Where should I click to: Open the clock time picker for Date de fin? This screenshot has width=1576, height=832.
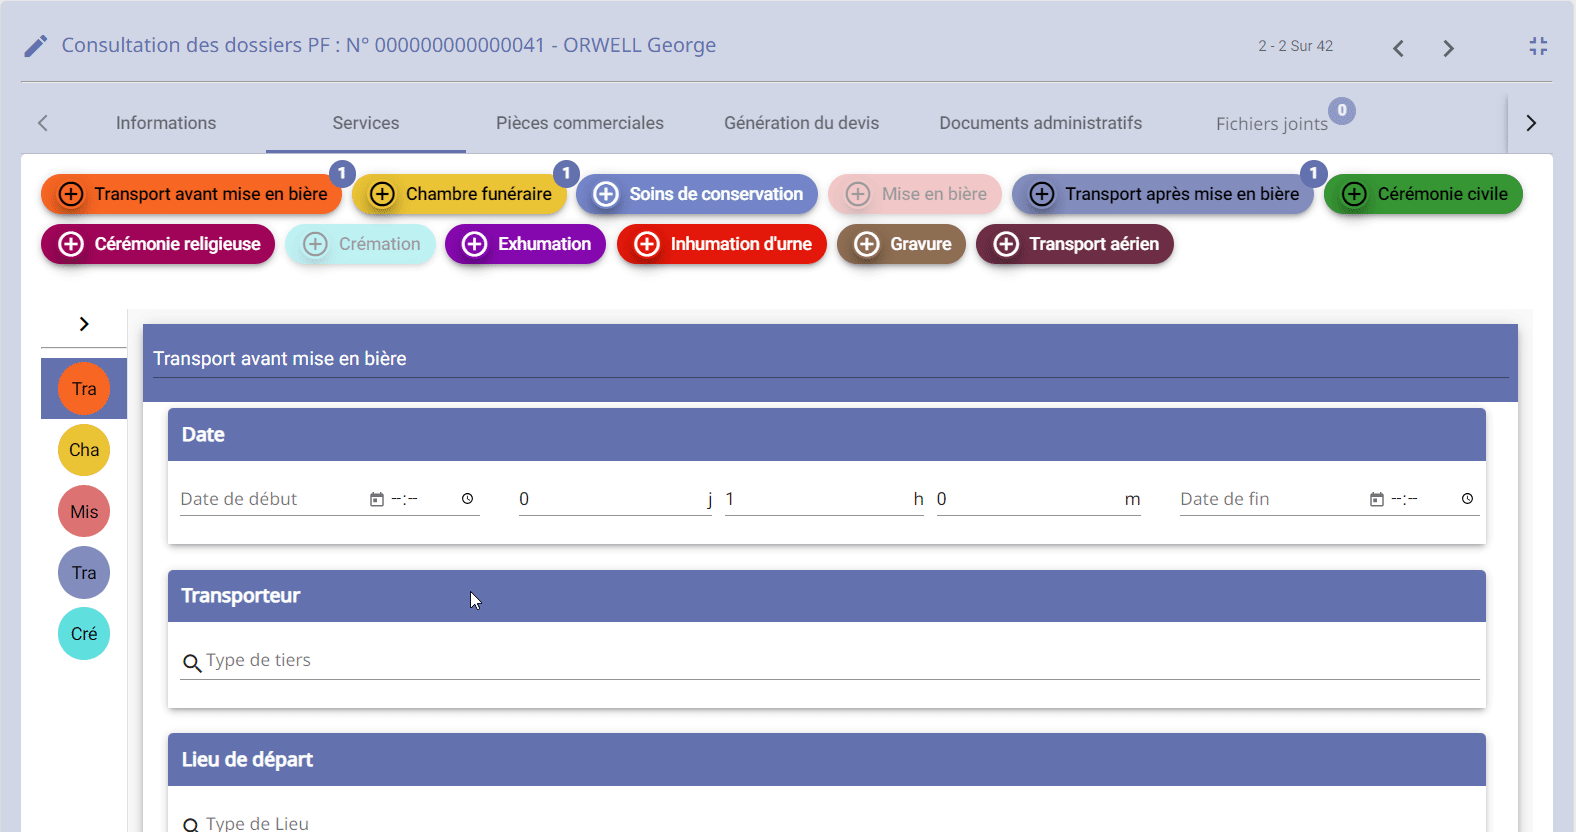pyautogui.click(x=1467, y=499)
